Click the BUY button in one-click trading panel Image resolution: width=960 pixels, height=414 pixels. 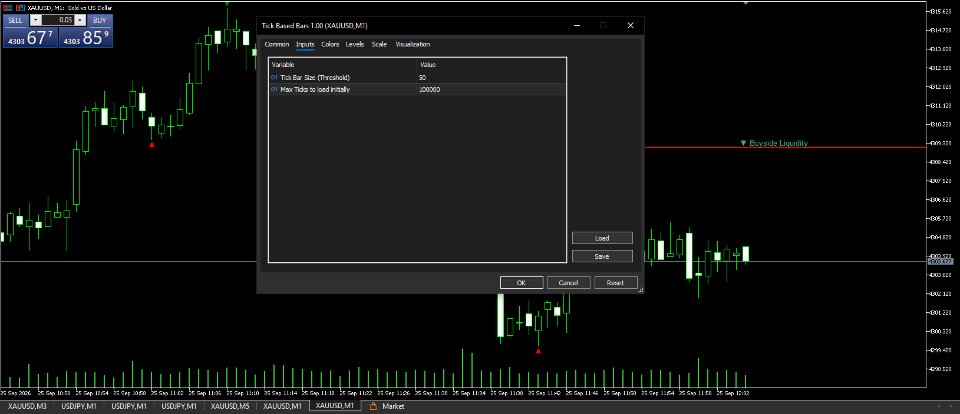pyautogui.click(x=100, y=20)
